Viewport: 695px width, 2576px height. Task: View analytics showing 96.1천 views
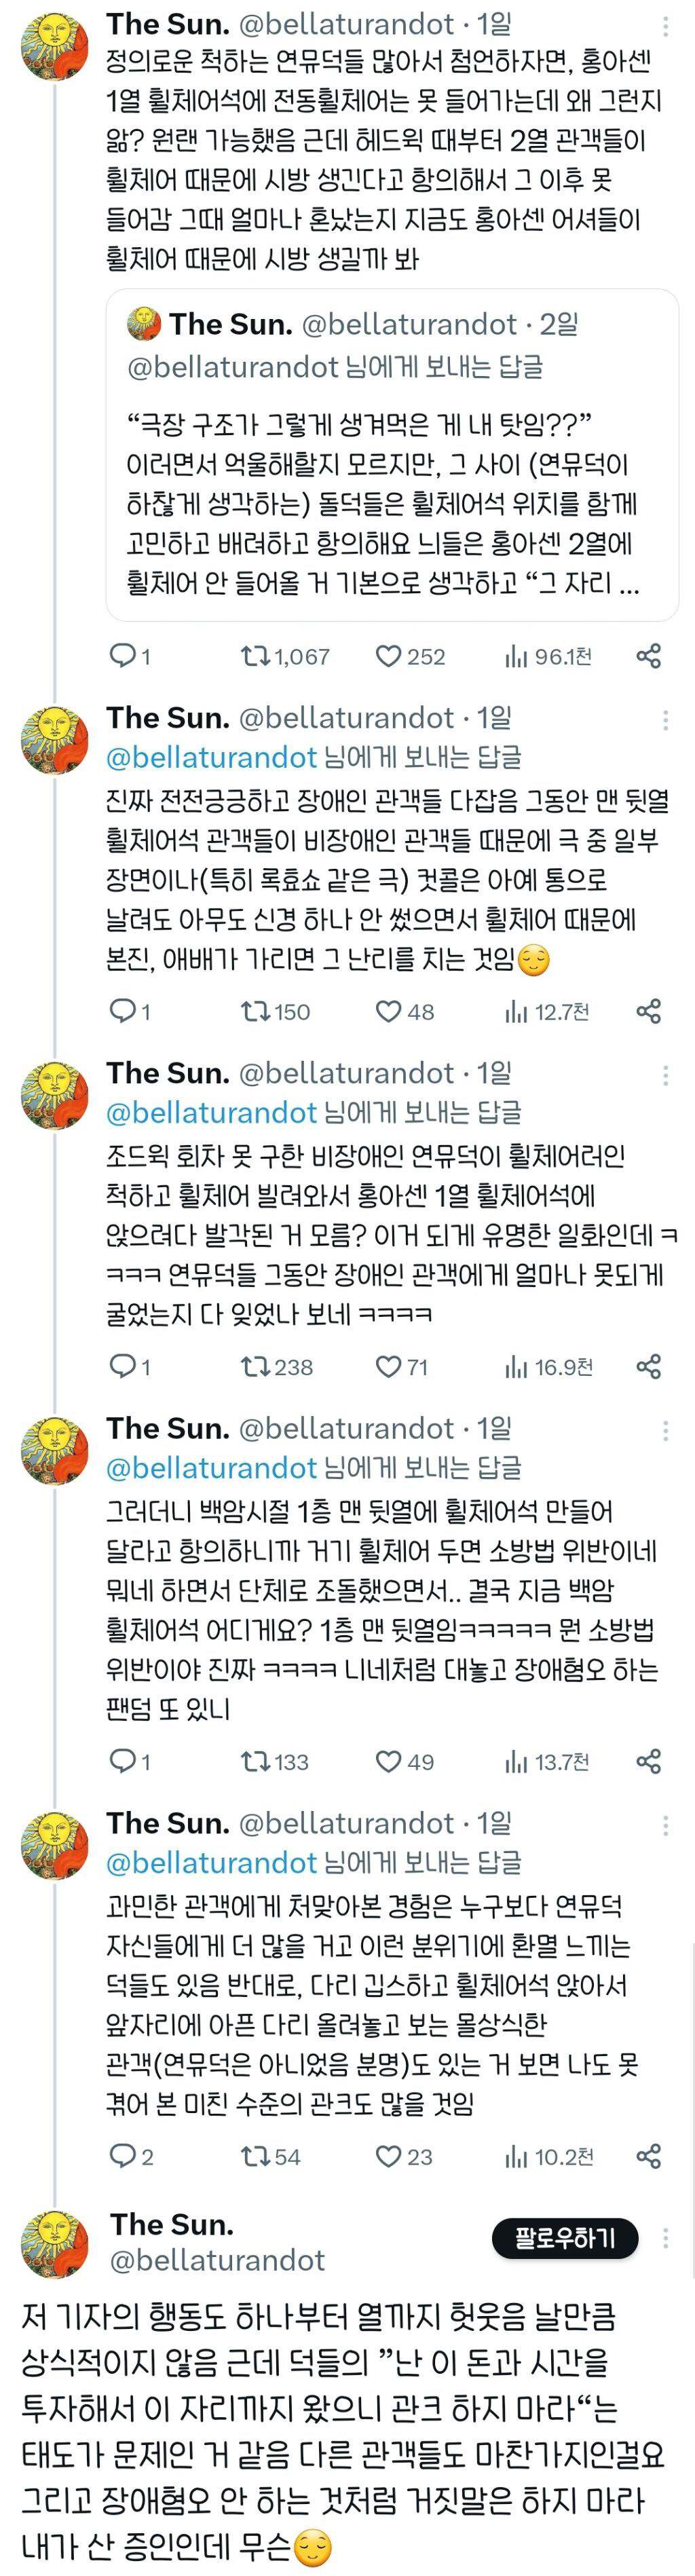click(x=516, y=656)
